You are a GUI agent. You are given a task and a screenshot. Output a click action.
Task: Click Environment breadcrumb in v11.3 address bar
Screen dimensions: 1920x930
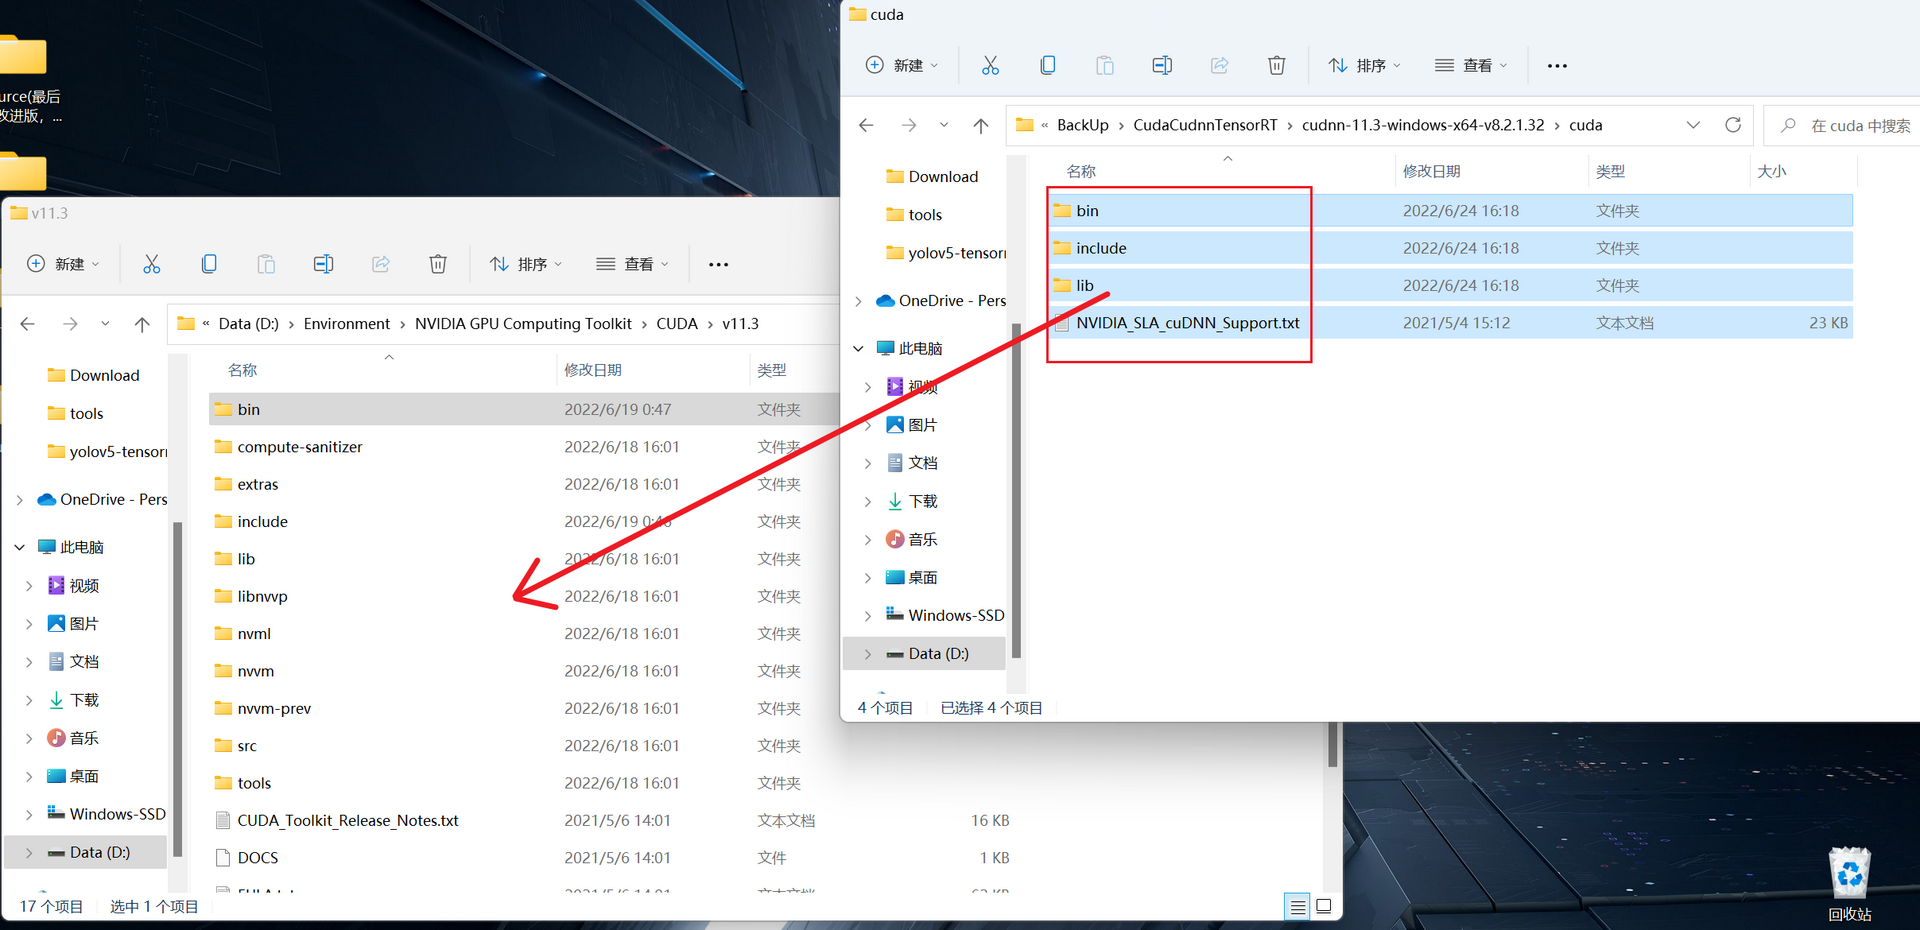coord(347,324)
